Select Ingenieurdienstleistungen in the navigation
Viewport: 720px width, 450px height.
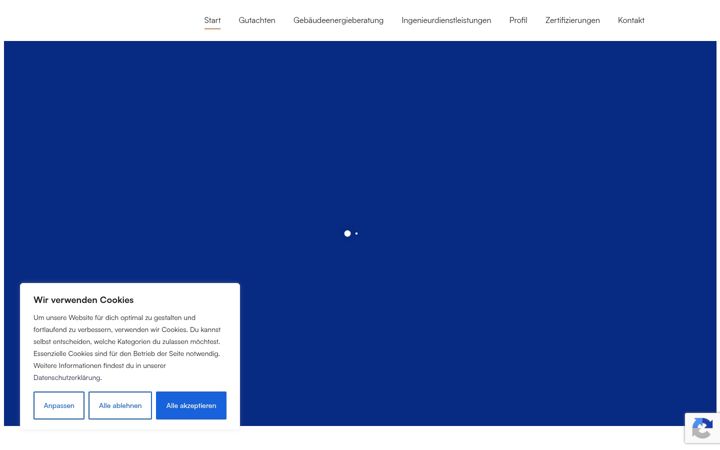(446, 20)
